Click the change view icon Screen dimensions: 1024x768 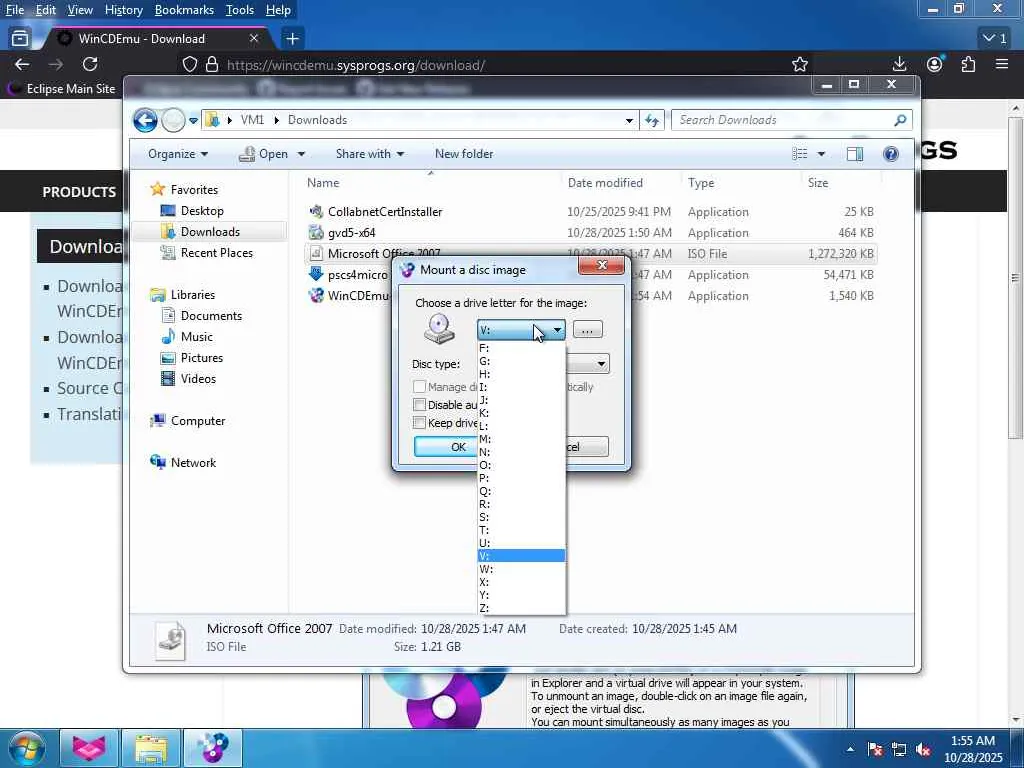point(799,154)
